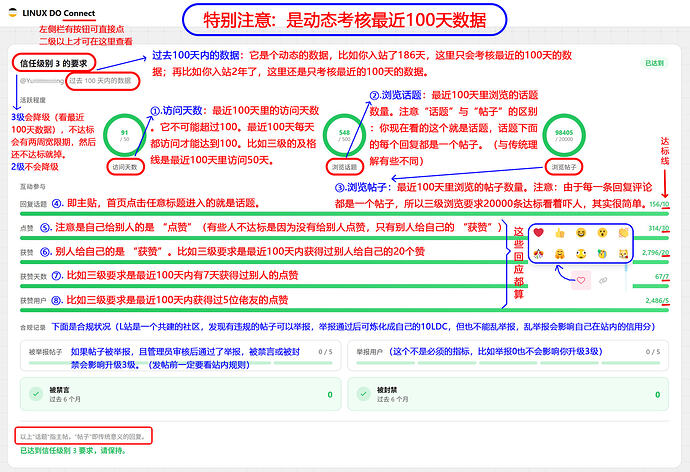Viewport: 690px width, 472px height.
Task: Click the 91 / 50 visit days ring
Action: (x=125, y=135)
